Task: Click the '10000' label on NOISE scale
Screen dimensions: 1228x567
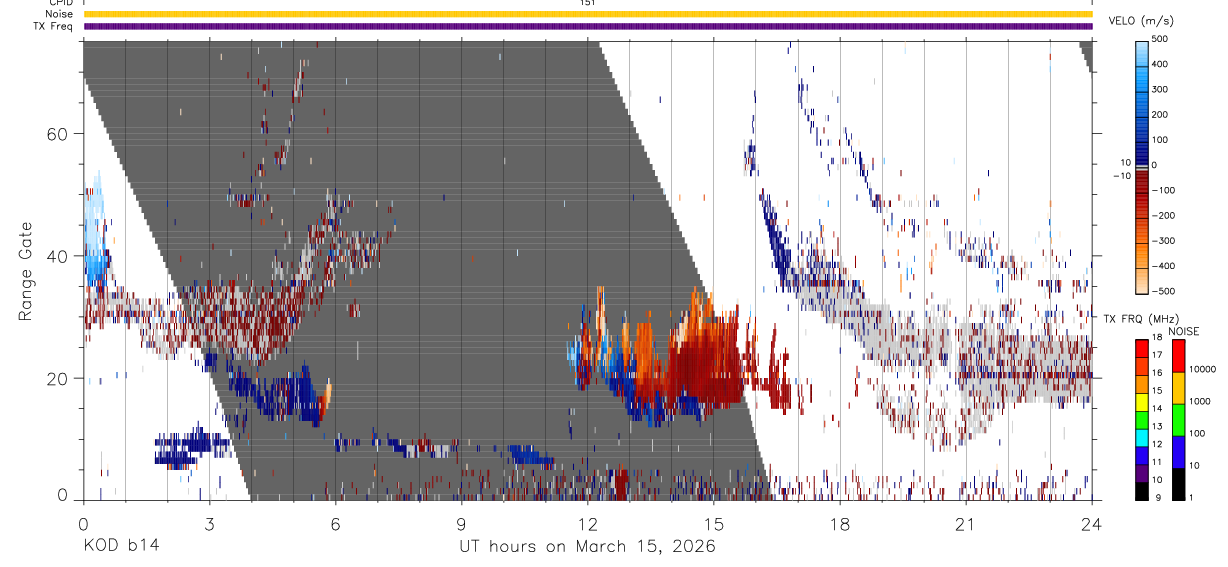Action: (1203, 371)
